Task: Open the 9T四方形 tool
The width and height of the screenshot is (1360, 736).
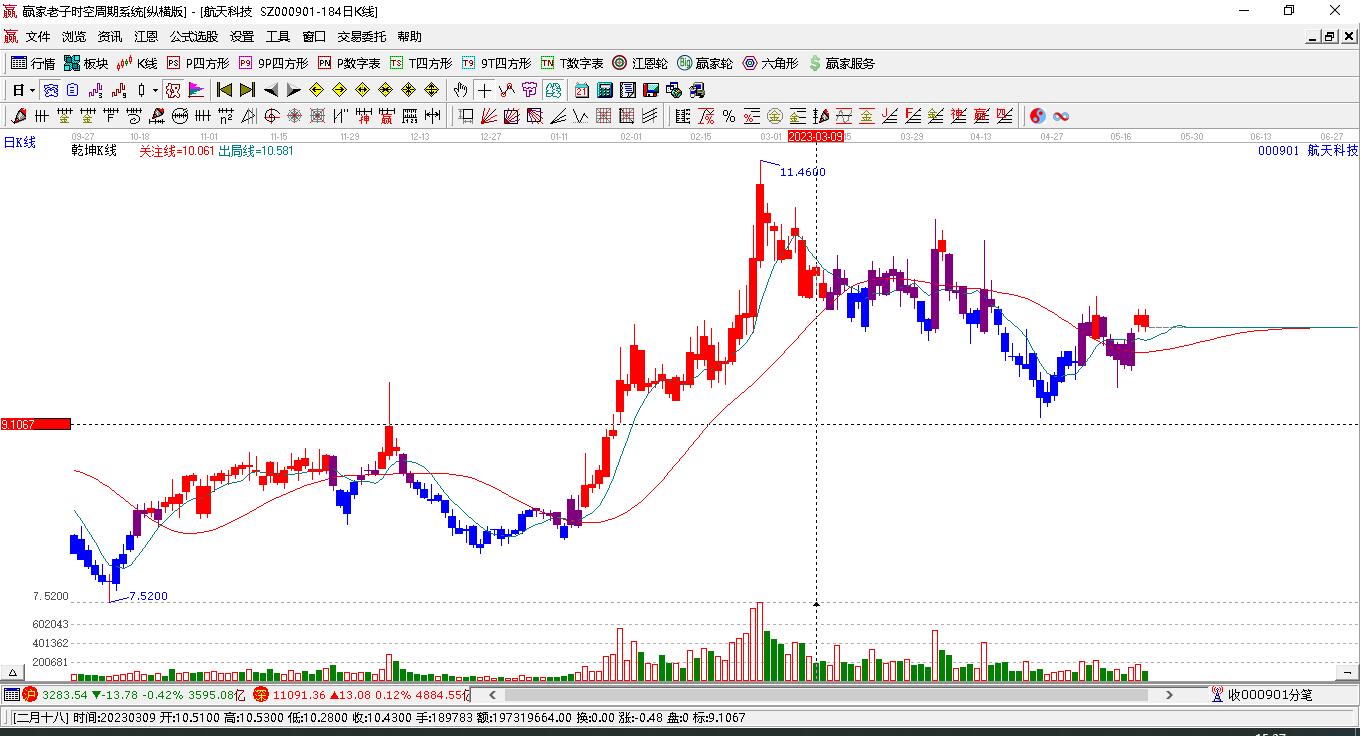Action: (x=496, y=63)
